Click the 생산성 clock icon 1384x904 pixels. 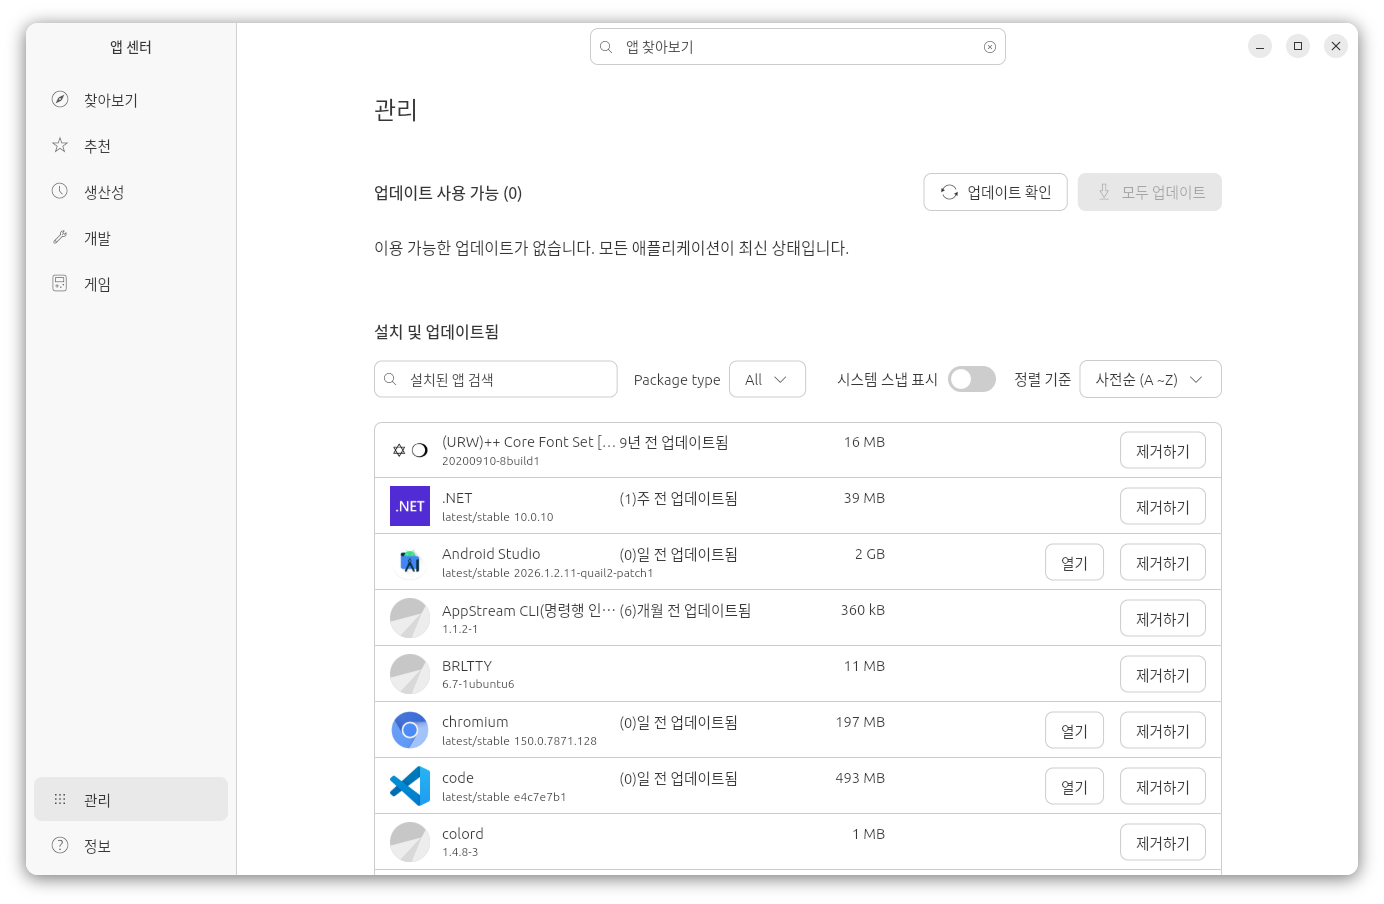pyautogui.click(x=60, y=191)
